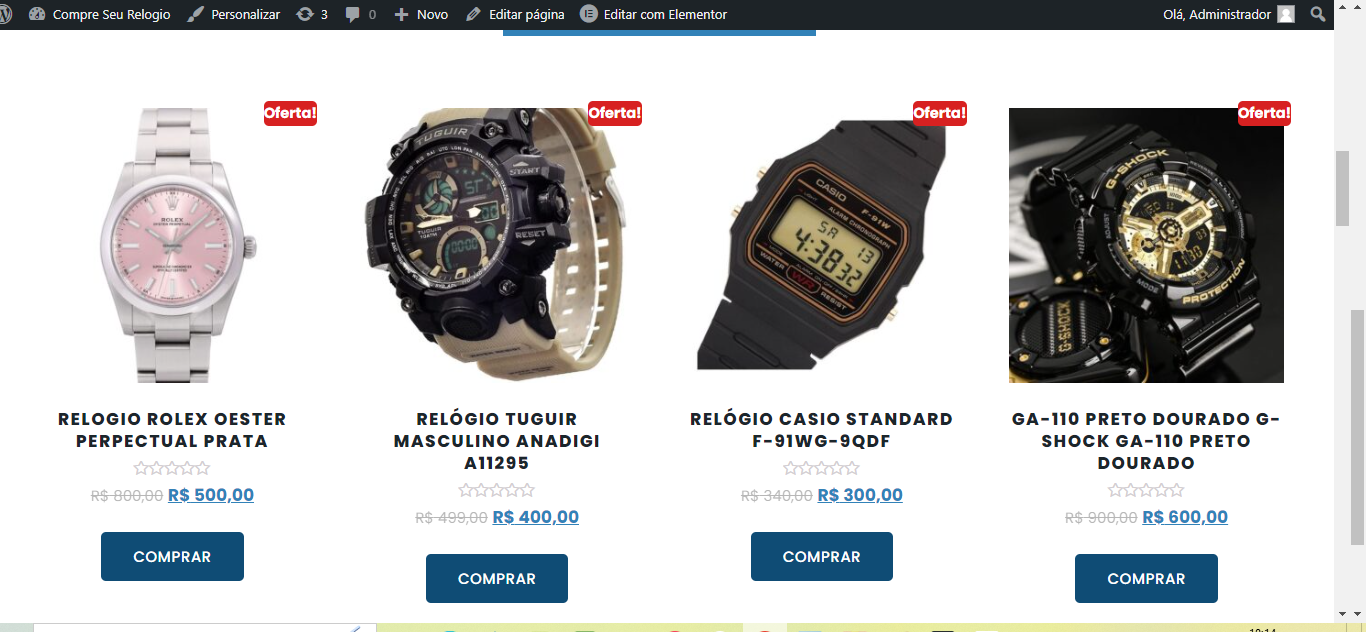The image size is (1366, 632).
Task: Click COMPRAR under the Rolex watch
Action: 172,557
